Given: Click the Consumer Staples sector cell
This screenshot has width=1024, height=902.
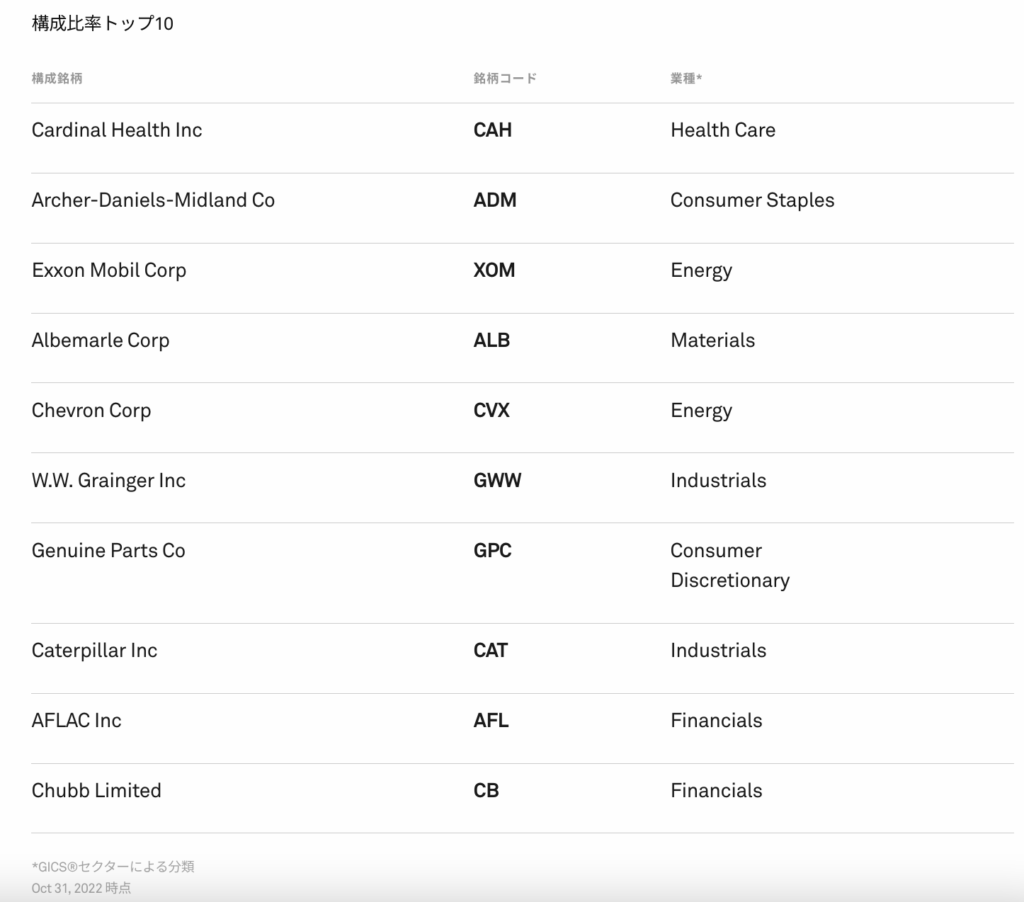Looking at the screenshot, I should coord(752,200).
